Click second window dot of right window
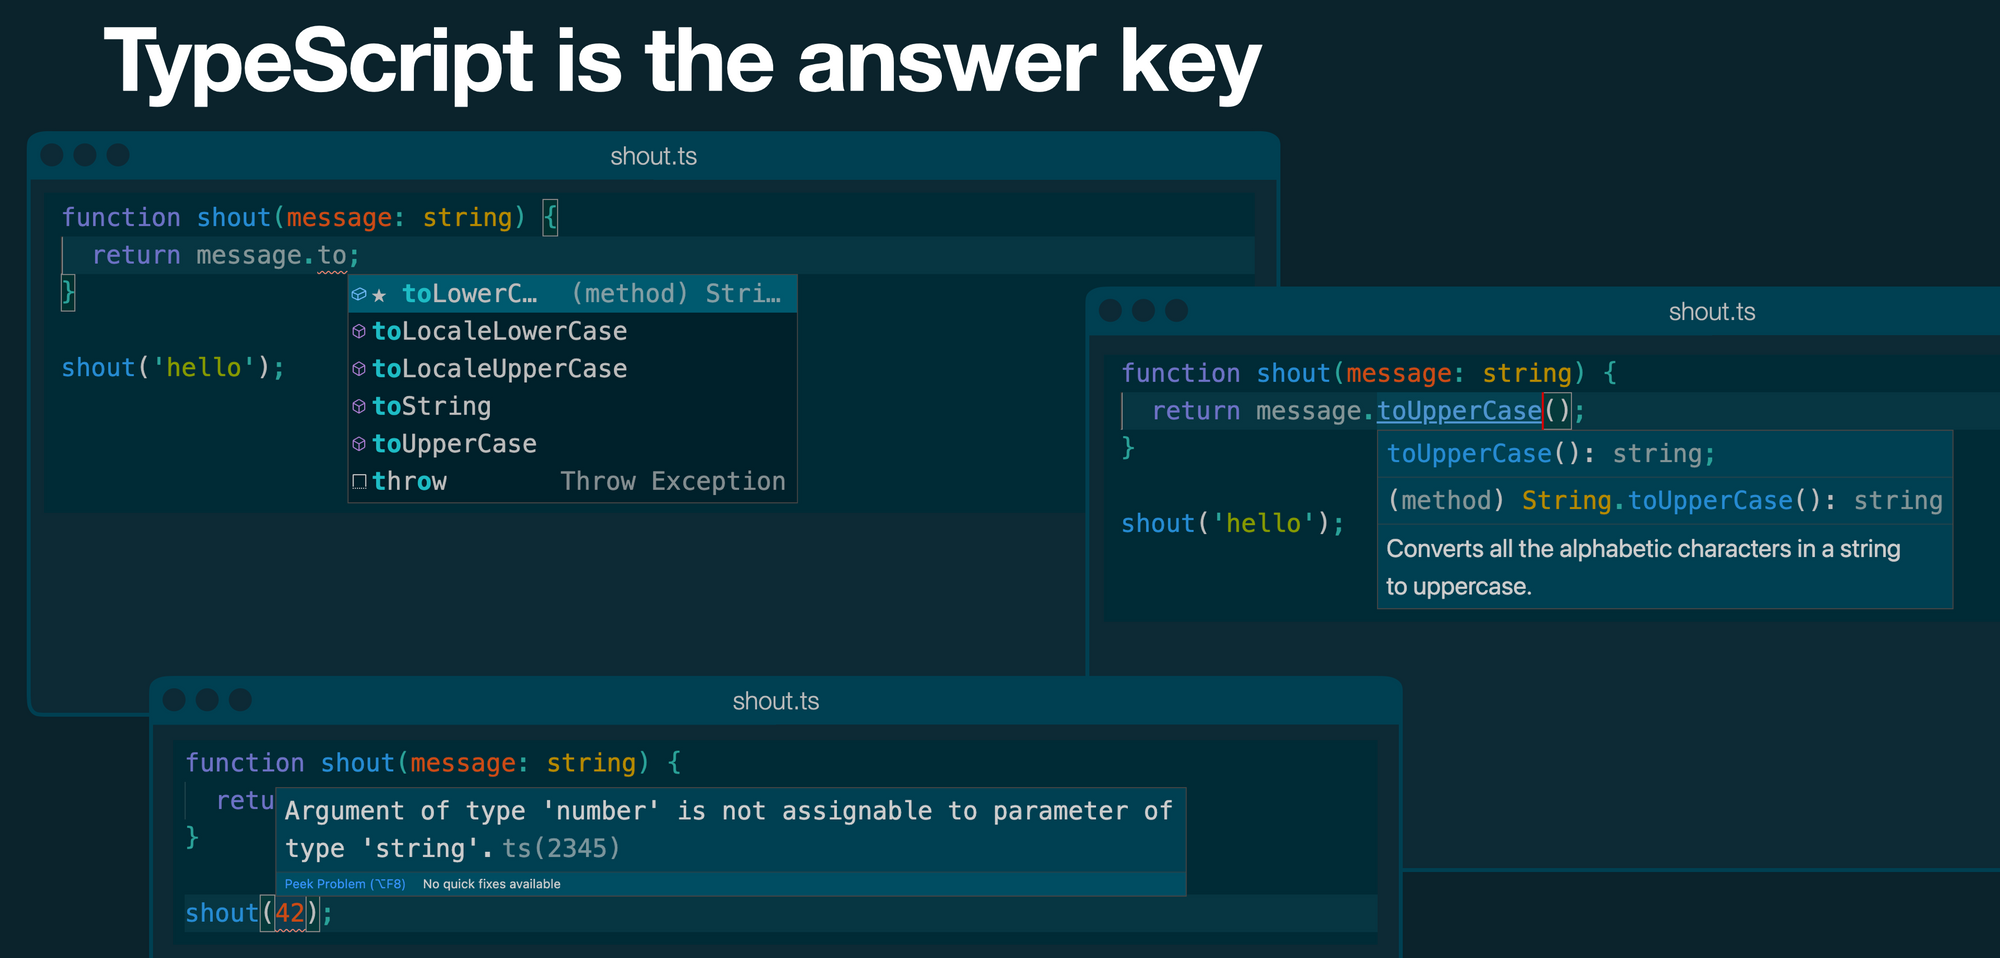Image resolution: width=2000 pixels, height=958 pixels. click(x=1143, y=310)
